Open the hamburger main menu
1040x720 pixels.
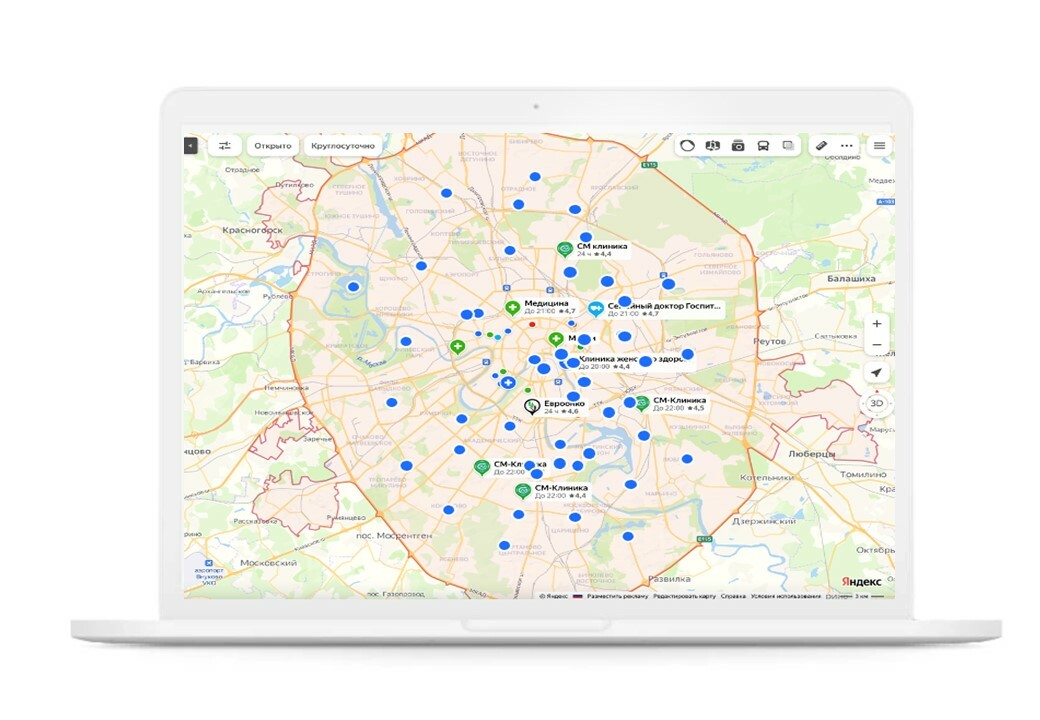pyautogui.click(x=879, y=146)
